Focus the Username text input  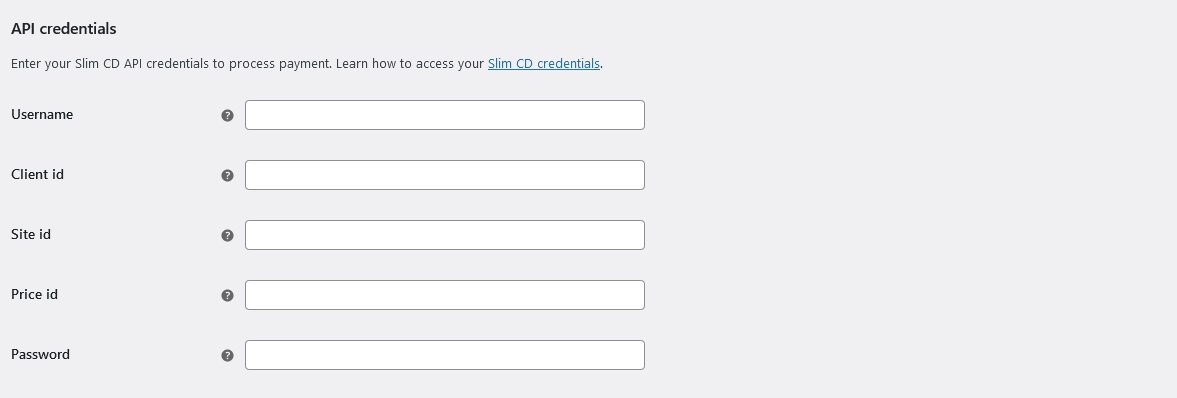pyautogui.click(x=444, y=115)
